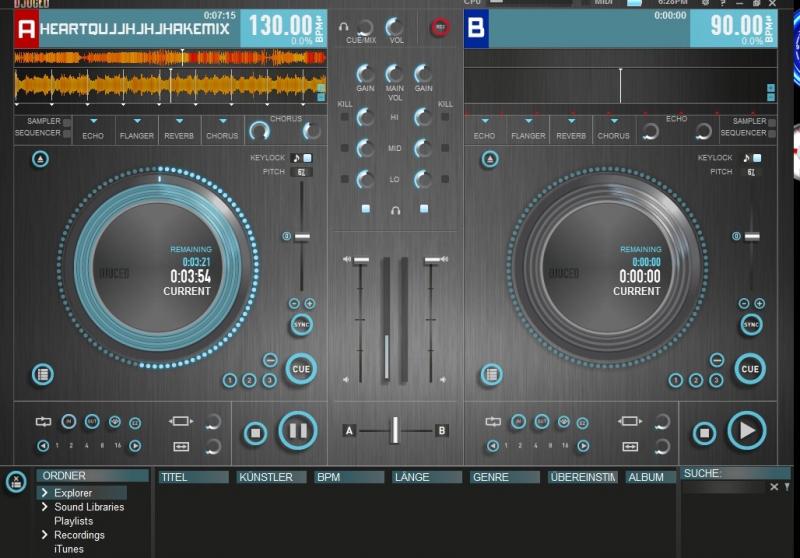The image size is (800, 558).
Task: Trigger hot cue 3 on deck B
Action: click(x=716, y=380)
